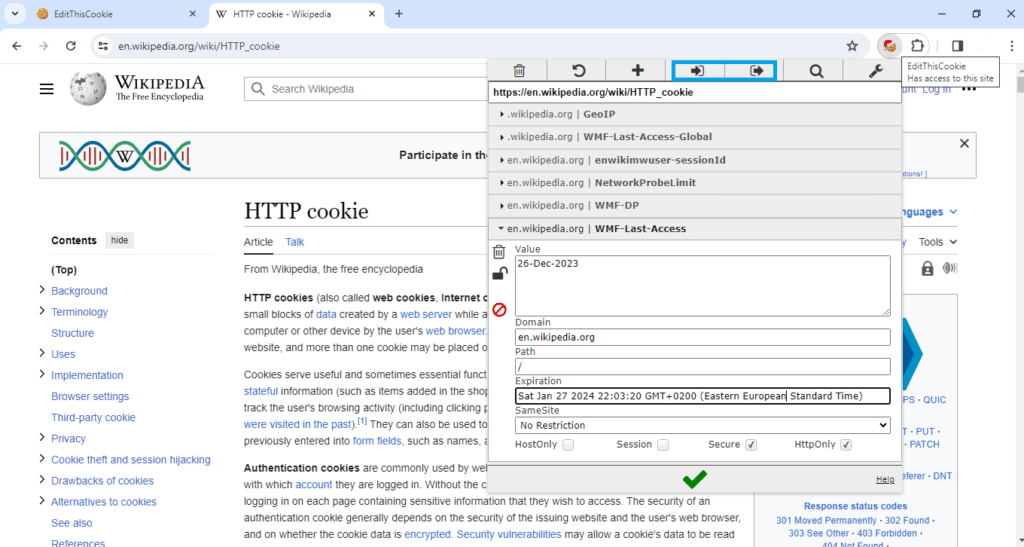Click the Domain input field
The image size is (1024, 547).
[x=703, y=337]
